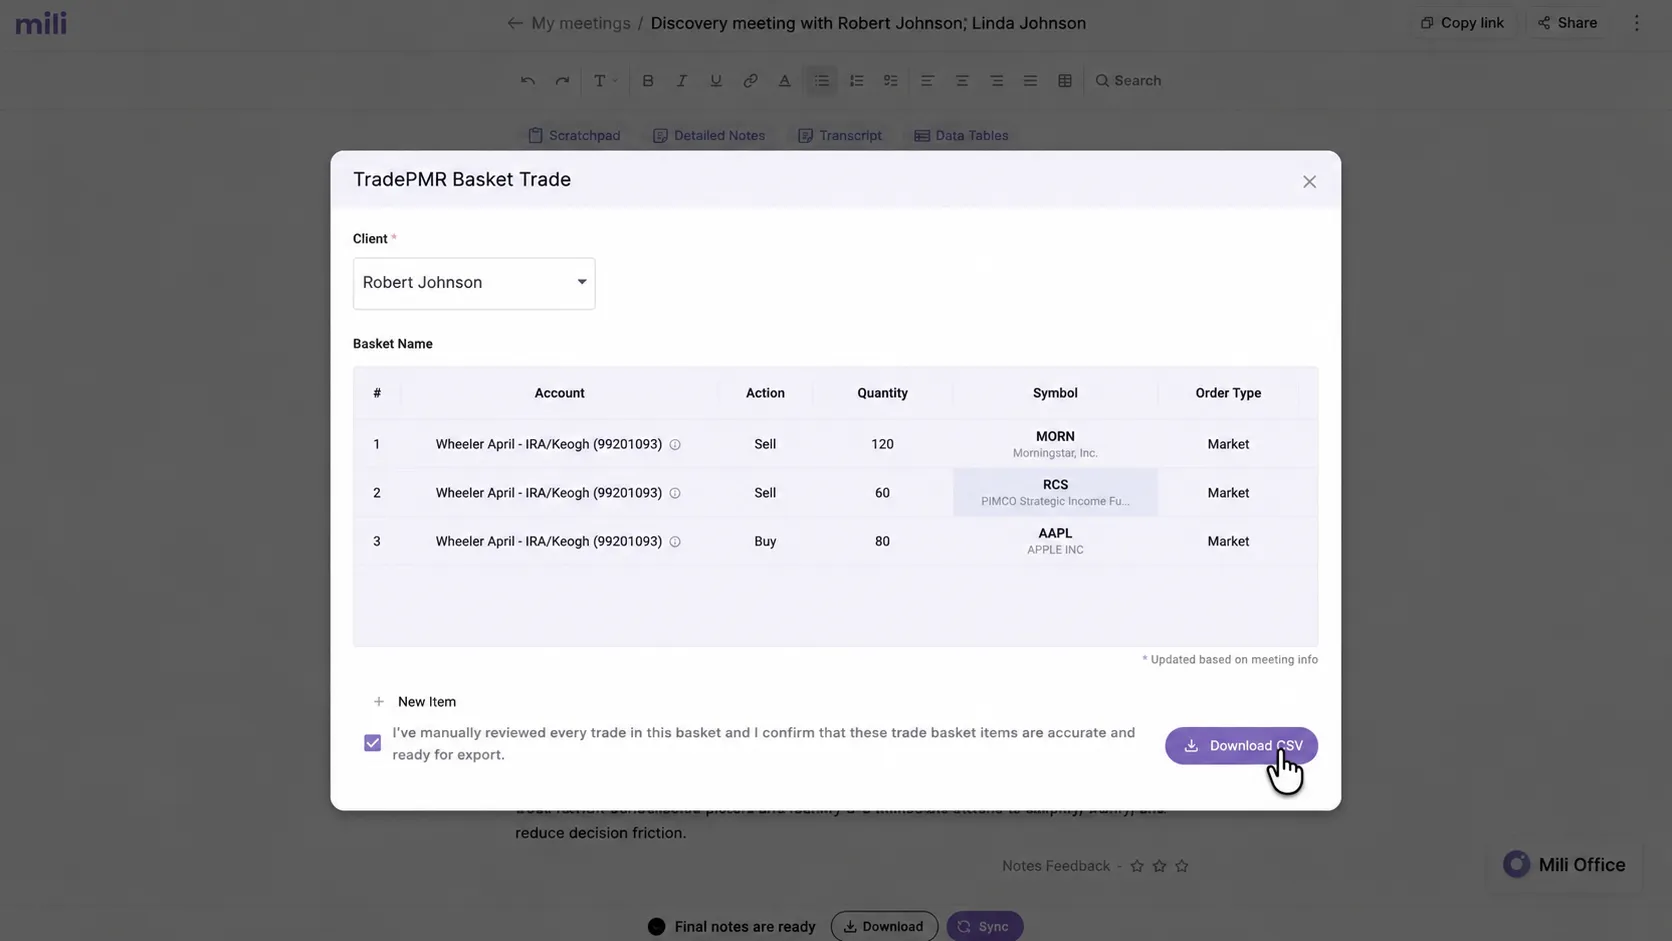Show account info for row 2 RCS trade
Screen dimensions: 1672x941
click(675, 493)
